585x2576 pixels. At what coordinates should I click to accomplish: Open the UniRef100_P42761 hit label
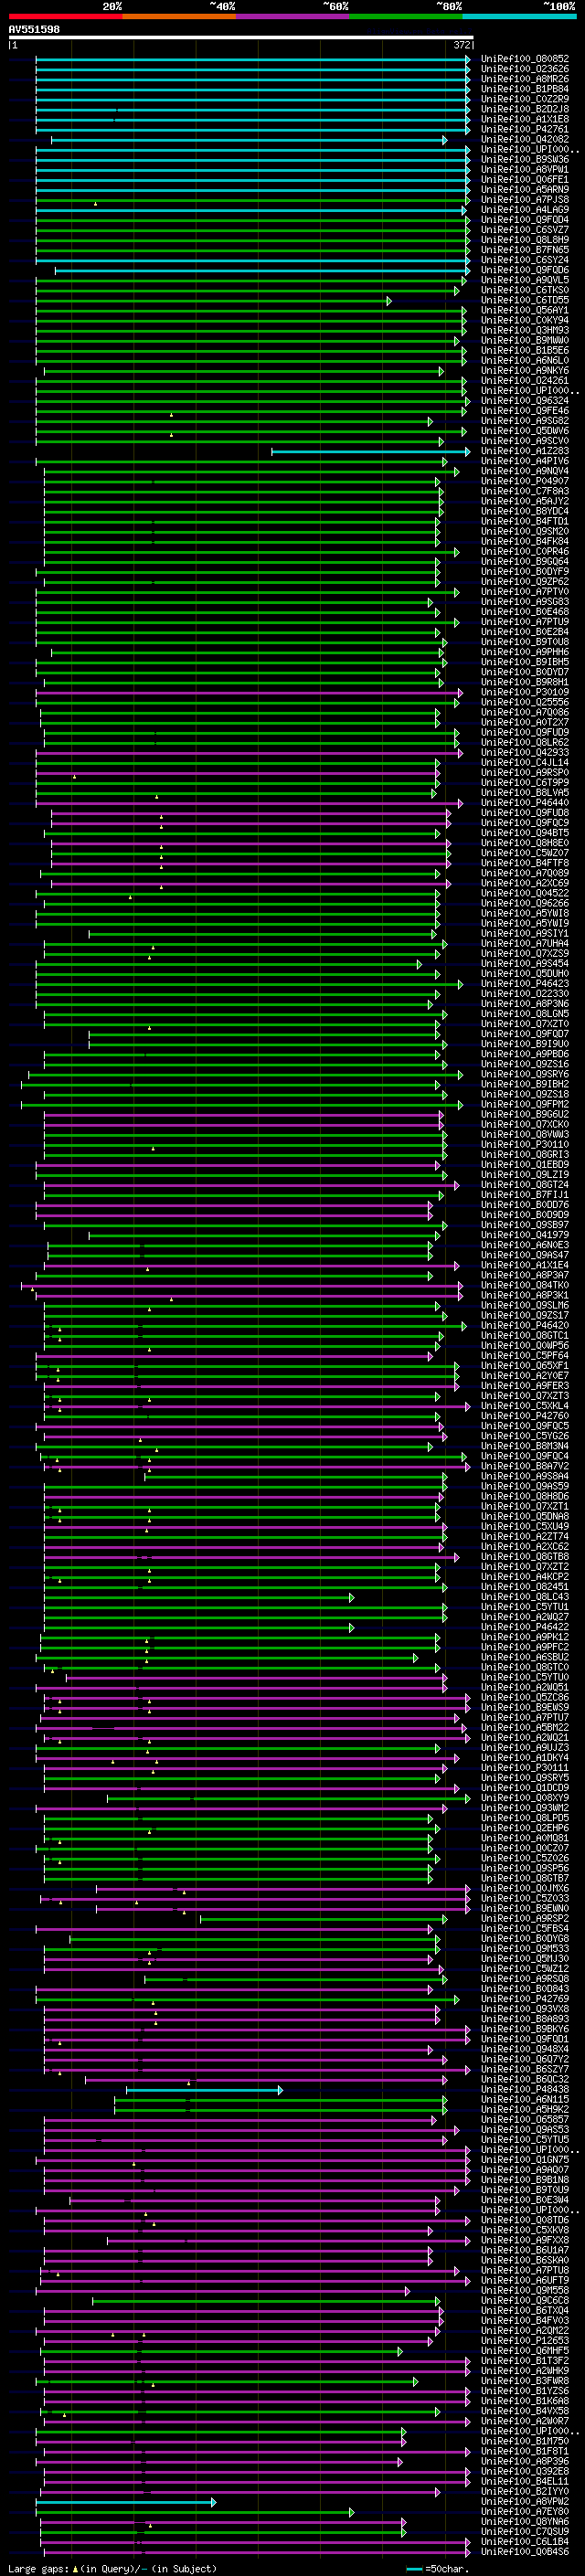coord(524,129)
